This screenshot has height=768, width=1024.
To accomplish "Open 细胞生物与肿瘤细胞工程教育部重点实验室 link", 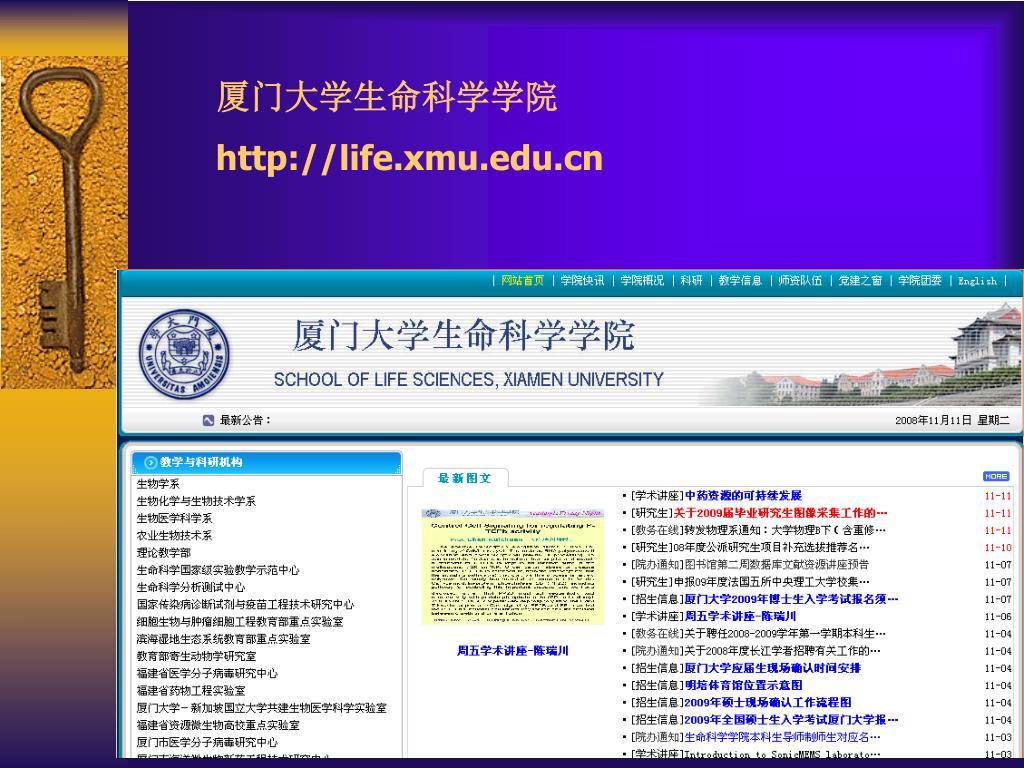I will click(240, 622).
